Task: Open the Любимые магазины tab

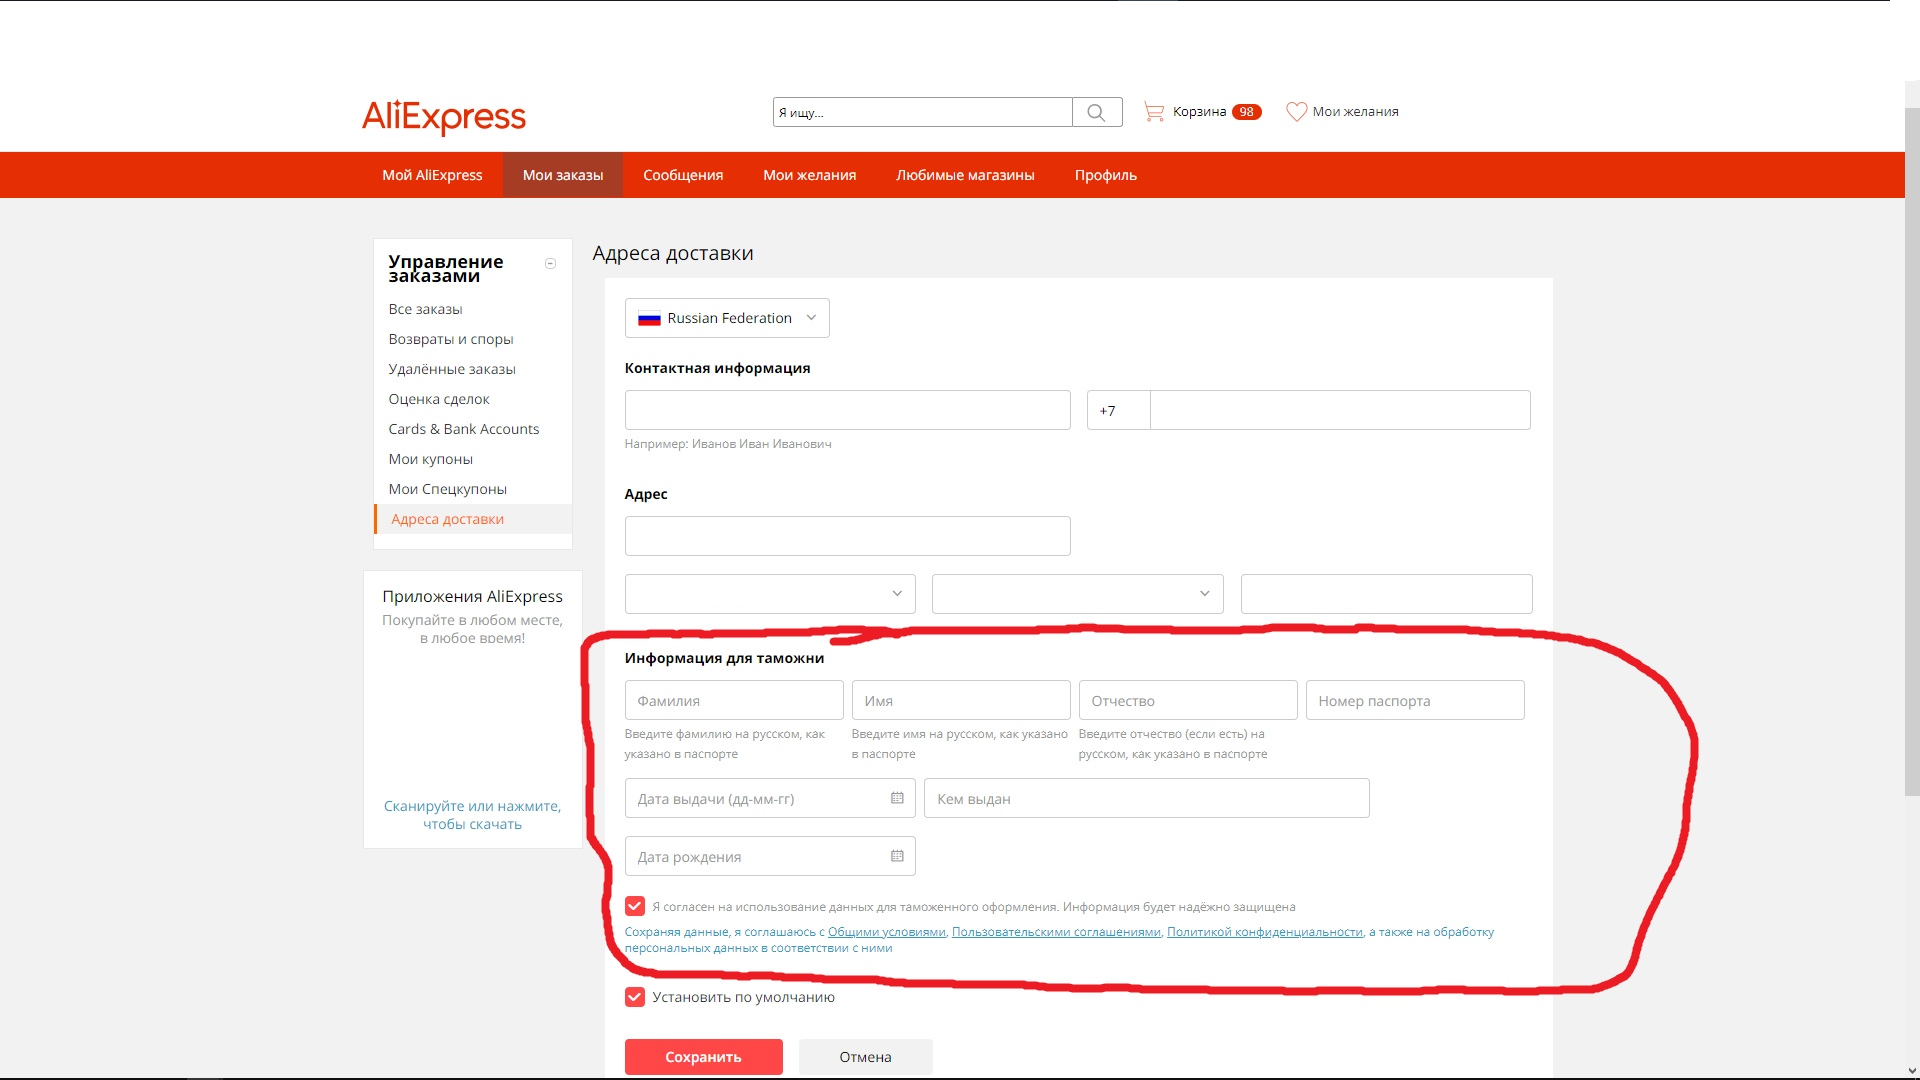Action: [965, 175]
